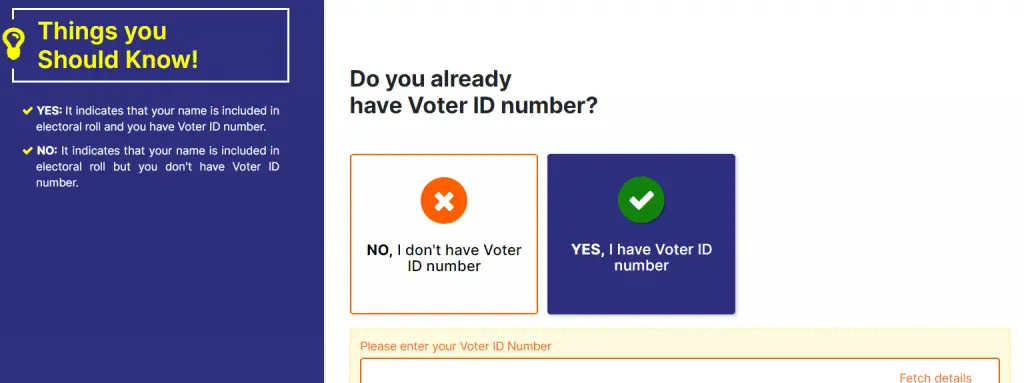Click the "Things you Should Know!" heading
1024x383 pixels.
pyautogui.click(x=118, y=45)
